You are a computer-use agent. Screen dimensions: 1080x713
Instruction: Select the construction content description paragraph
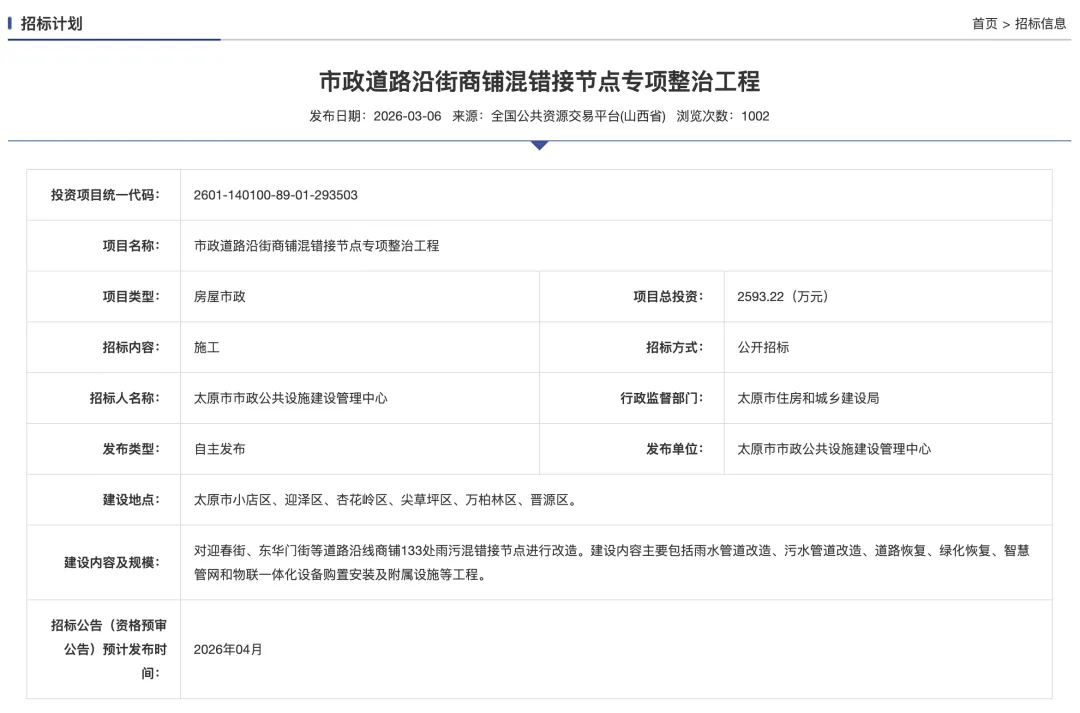[612, 563]
